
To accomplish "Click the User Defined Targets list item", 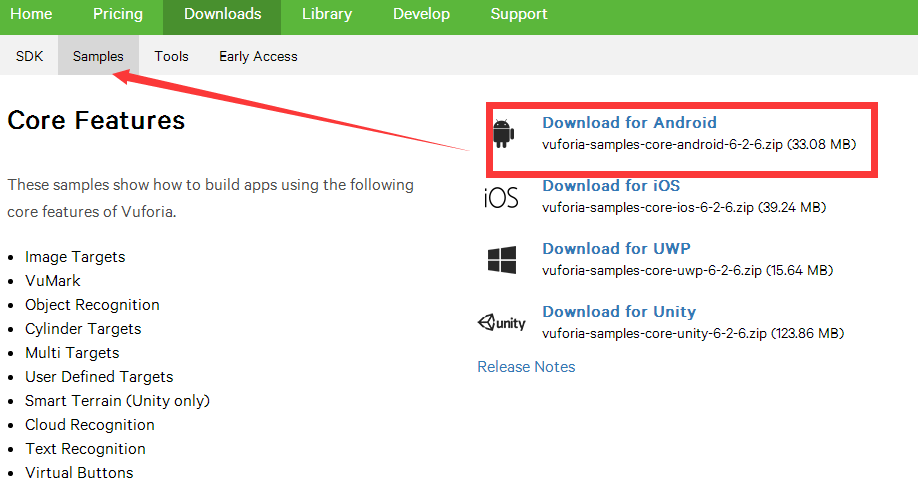I will coord(99,377).
